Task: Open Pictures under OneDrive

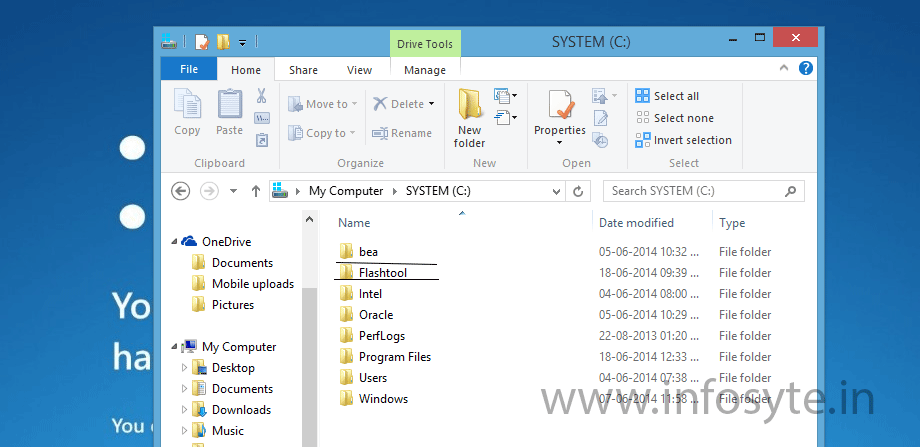Action: 223,305
